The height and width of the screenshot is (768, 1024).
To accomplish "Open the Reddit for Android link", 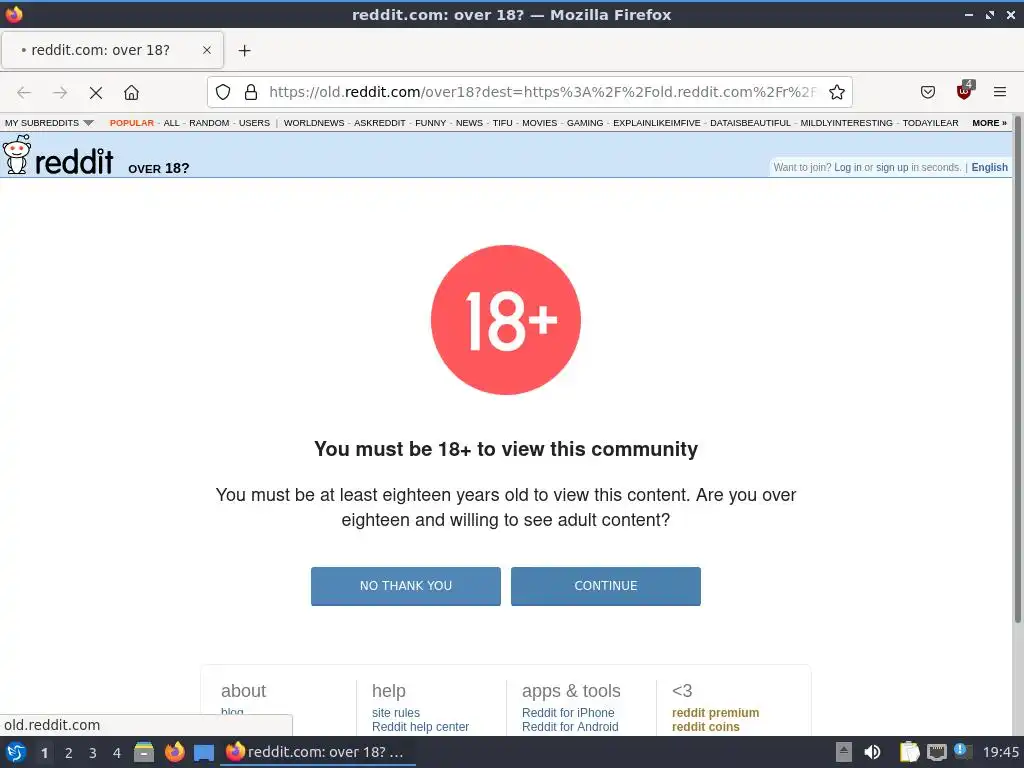I will coord(570,727).
